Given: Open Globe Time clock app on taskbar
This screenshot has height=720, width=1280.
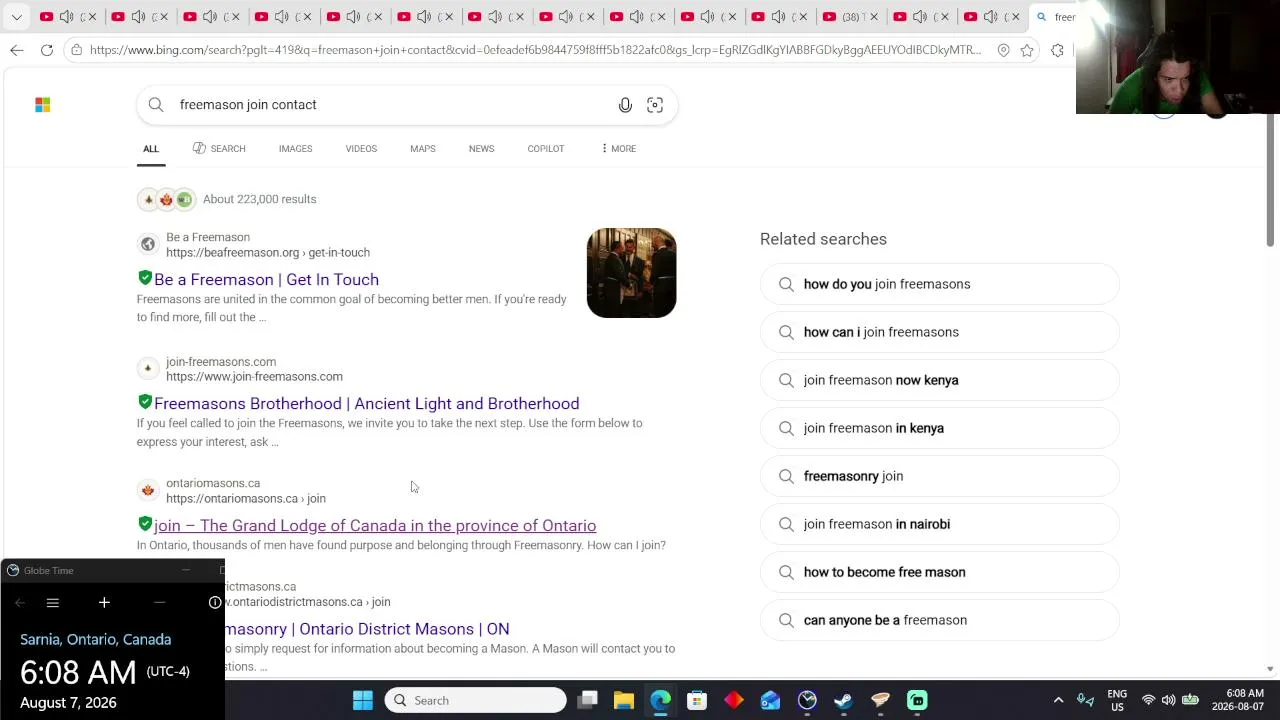Looking at the screenshot, I should pos(807,701).
